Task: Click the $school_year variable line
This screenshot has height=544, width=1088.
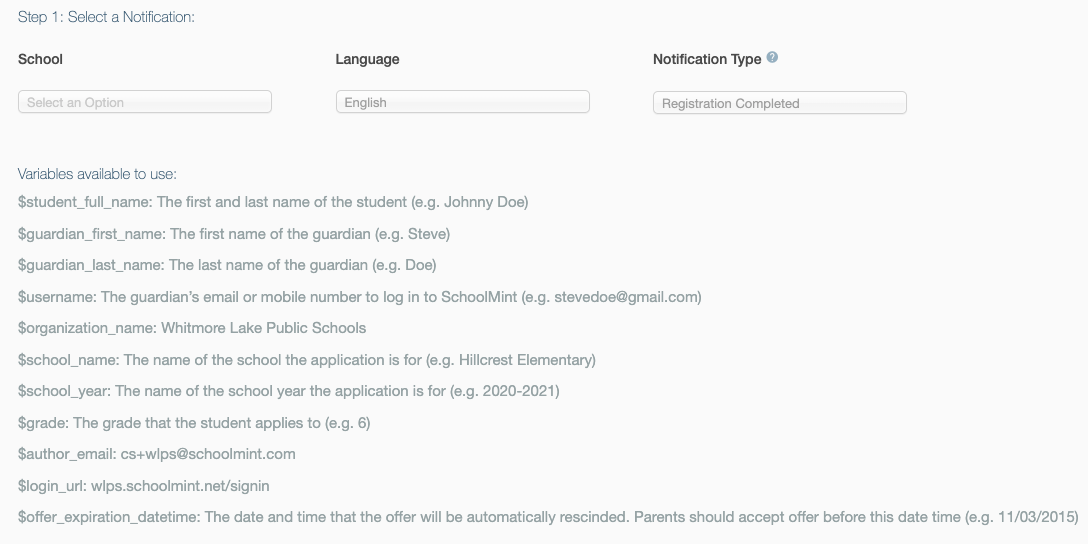Action: tap(289, 391)
